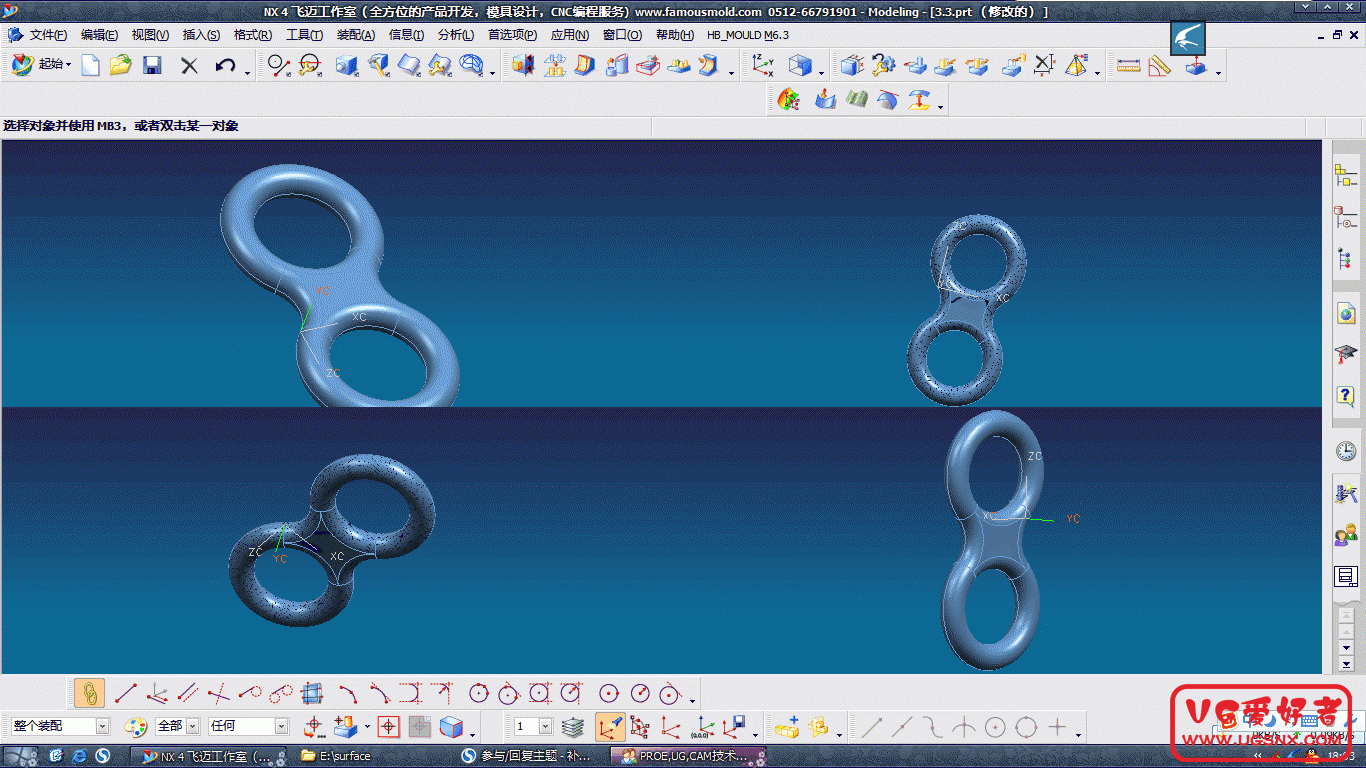The width and height of the screenshot is (1366, 768).
Task: Open the 文件(F) menu
Action: [x=48, y=35]
